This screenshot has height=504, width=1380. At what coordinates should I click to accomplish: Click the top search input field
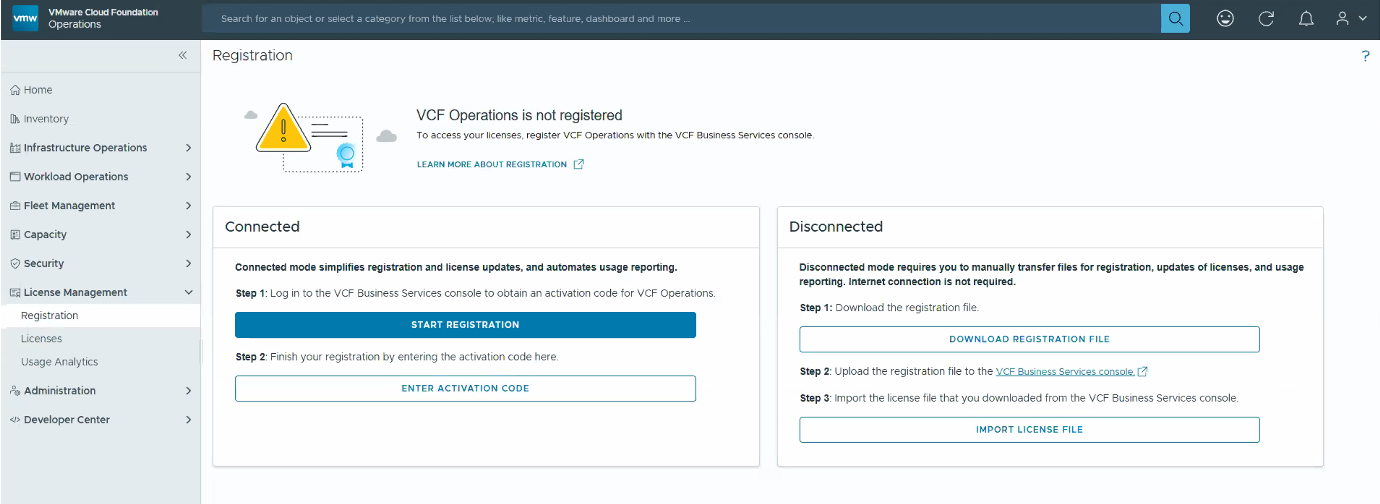click(681, 18)
